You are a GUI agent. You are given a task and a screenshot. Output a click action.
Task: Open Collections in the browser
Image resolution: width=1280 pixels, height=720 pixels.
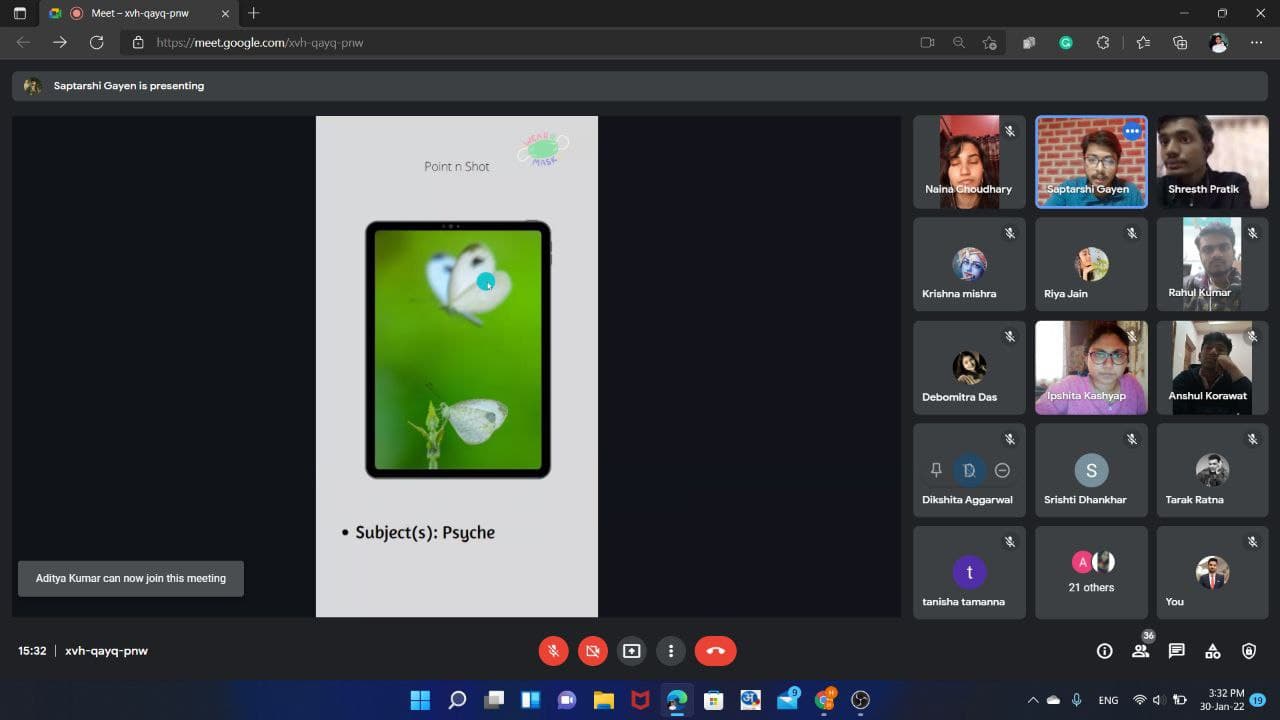point(1180,43)
